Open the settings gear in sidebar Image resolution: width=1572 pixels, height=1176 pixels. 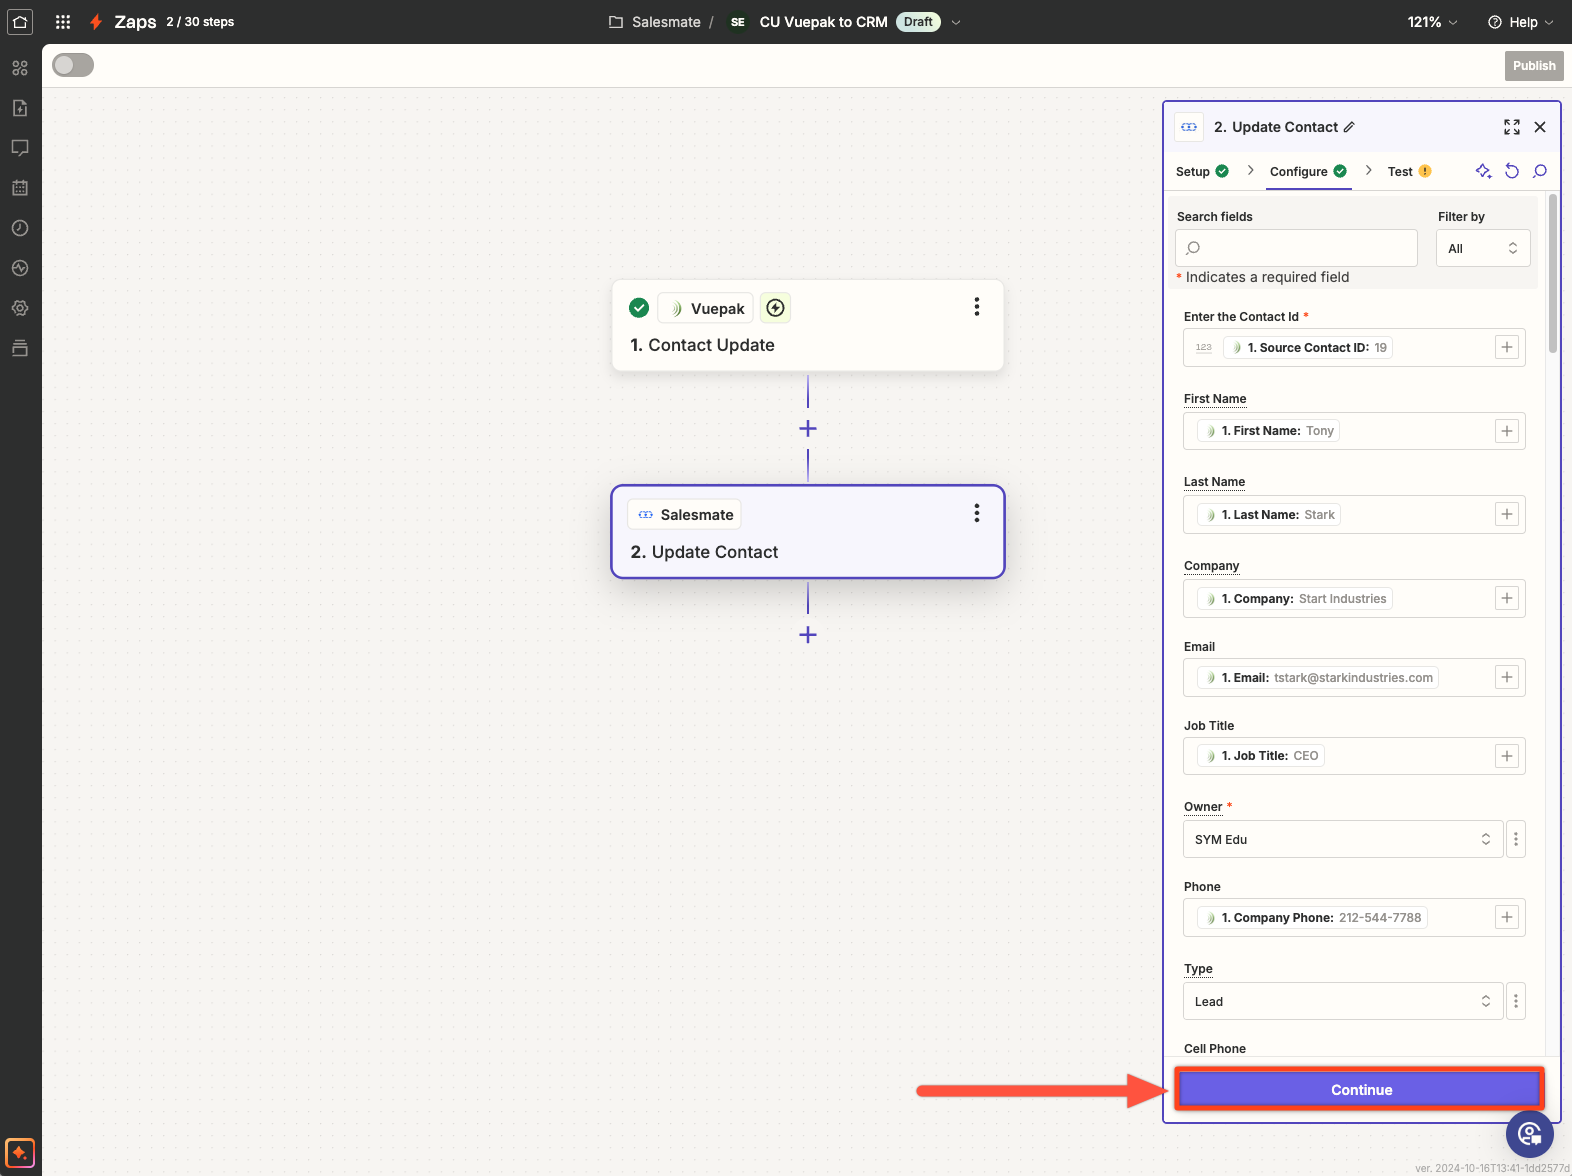[x=20, y=308]
